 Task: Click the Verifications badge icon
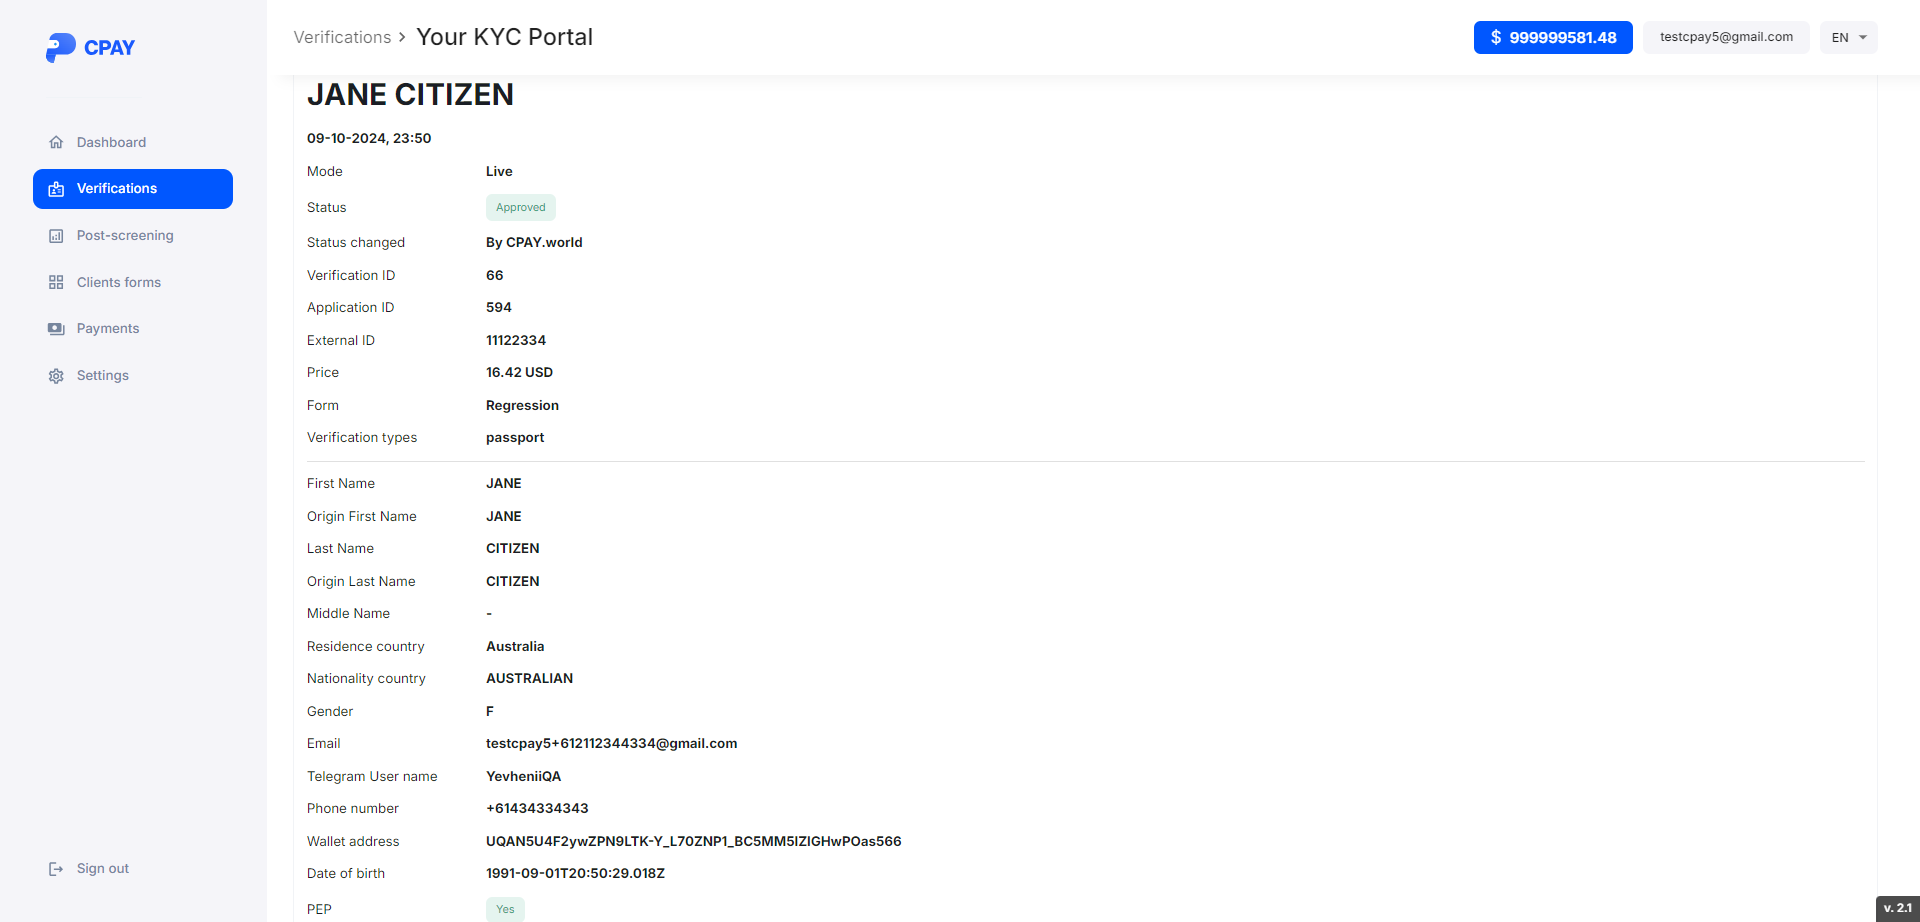coord(56,189)
